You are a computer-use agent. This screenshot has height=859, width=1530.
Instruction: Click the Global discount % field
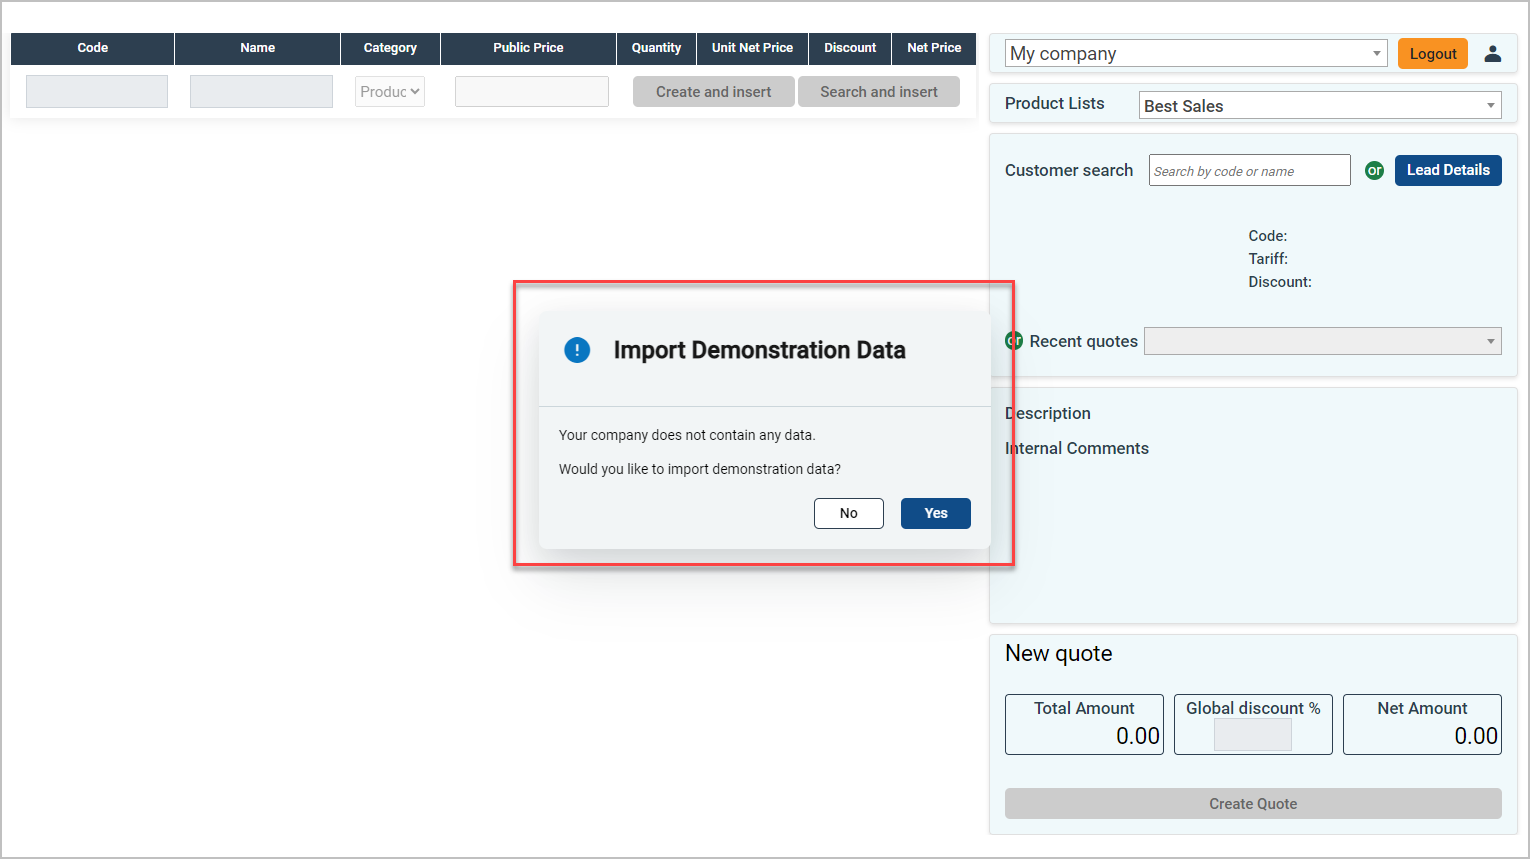[x=1252, y=735]
